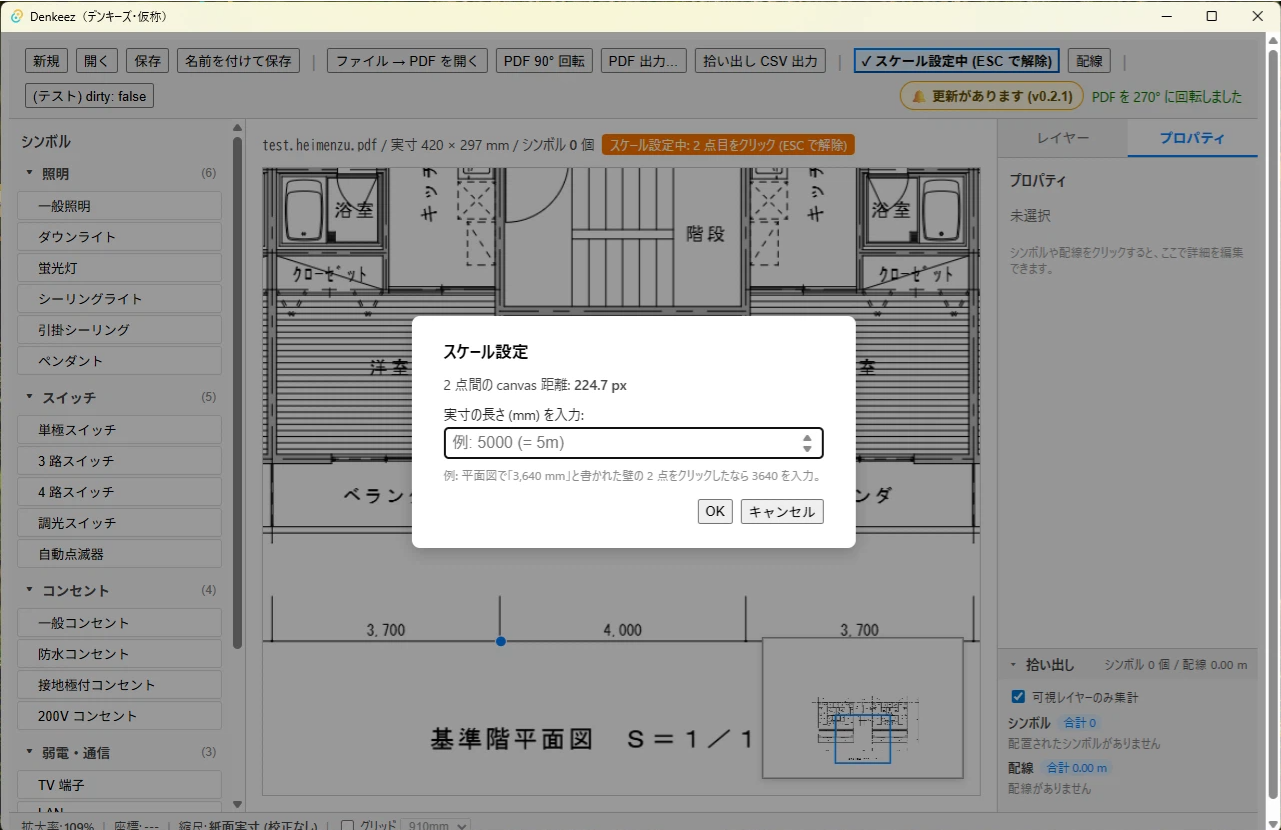The height and width of the screenshot is (830, 1281).
Task: Increase the length value with the up arrow
Action: (807, 437)
